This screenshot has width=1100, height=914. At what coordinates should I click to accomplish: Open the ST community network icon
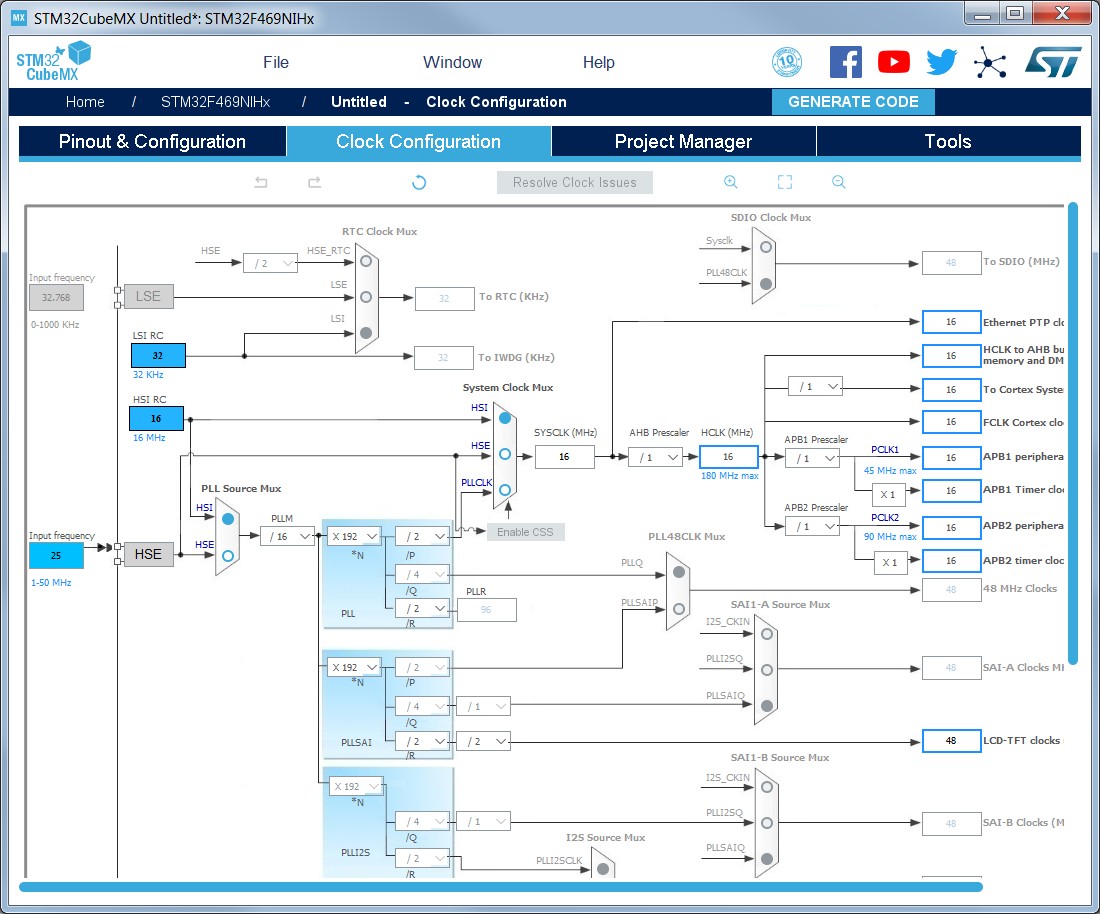click(x=990, y=62)
